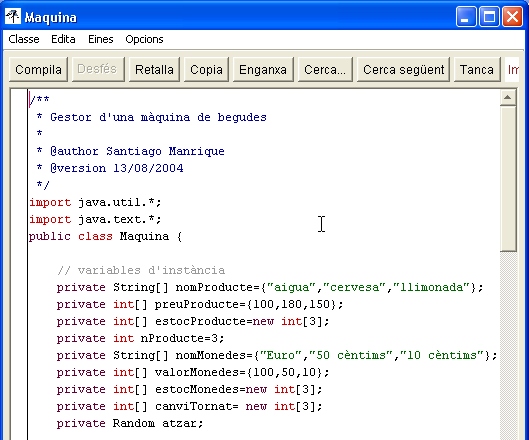529x440 pixels.
Task: Click the Enganxa (paste) button
Action: pos(263,70)
